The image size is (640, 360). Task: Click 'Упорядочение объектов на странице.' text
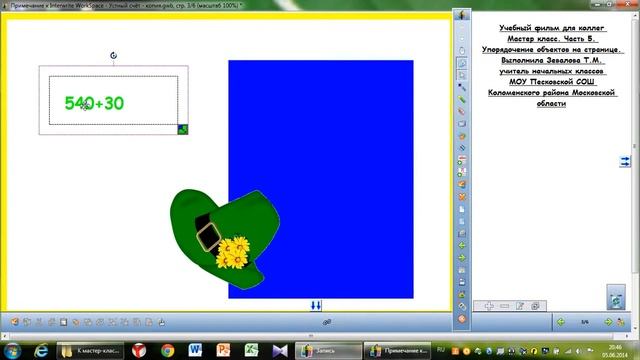pos(551,49)
